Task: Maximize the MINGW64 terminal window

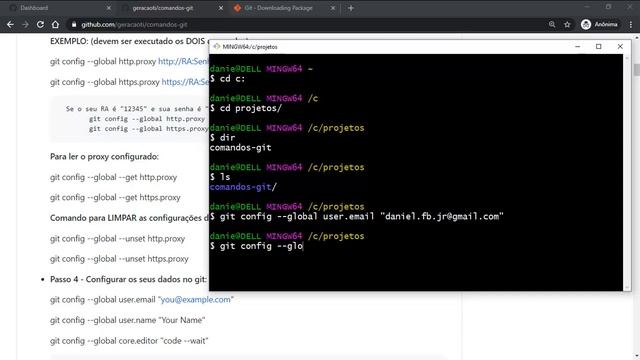Action: 599,47
